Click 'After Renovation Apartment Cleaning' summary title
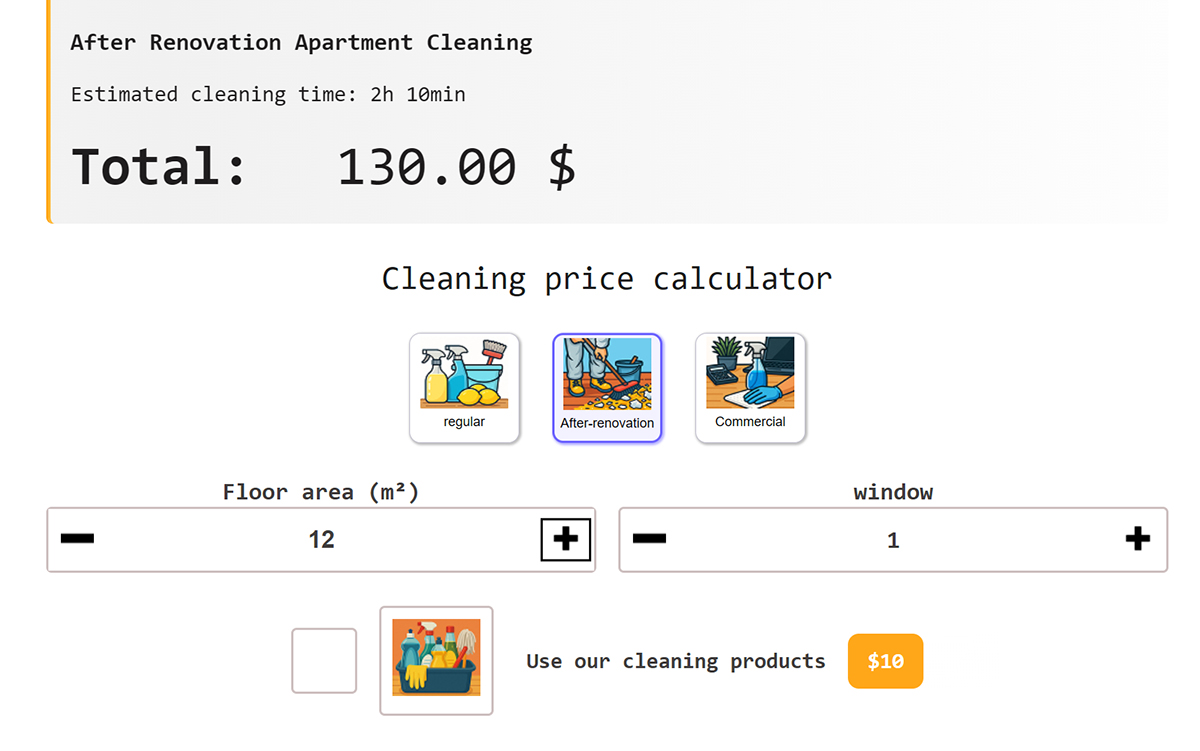 click(x=301, y=43)
